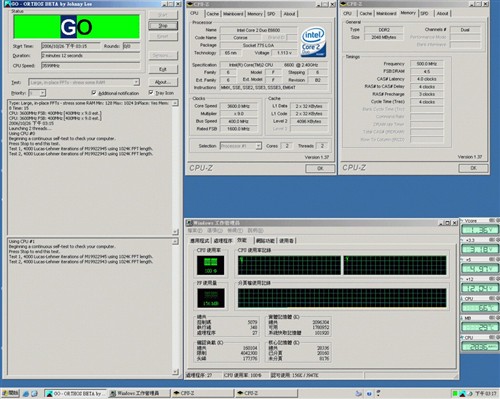Image resolution: width=500 pixels, height=399 pixels.
Task: Click scroll-up arrow of lower Orthos log
Action: point(175,241)
